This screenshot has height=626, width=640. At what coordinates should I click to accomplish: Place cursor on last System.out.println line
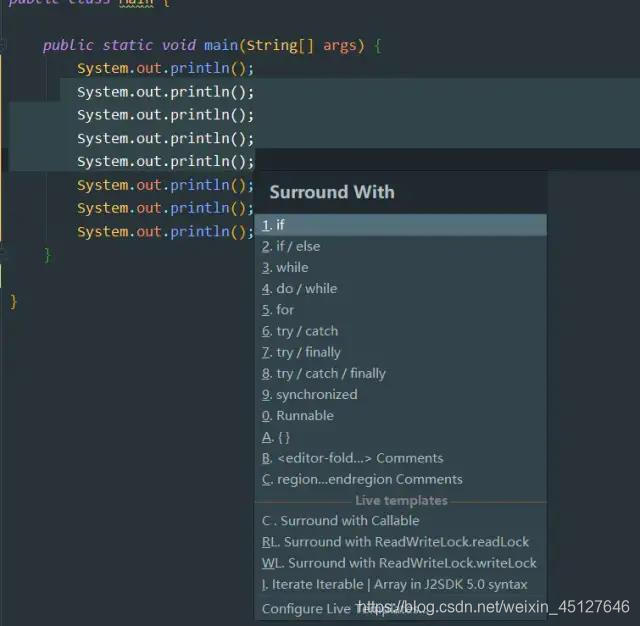tap(165, 232)
